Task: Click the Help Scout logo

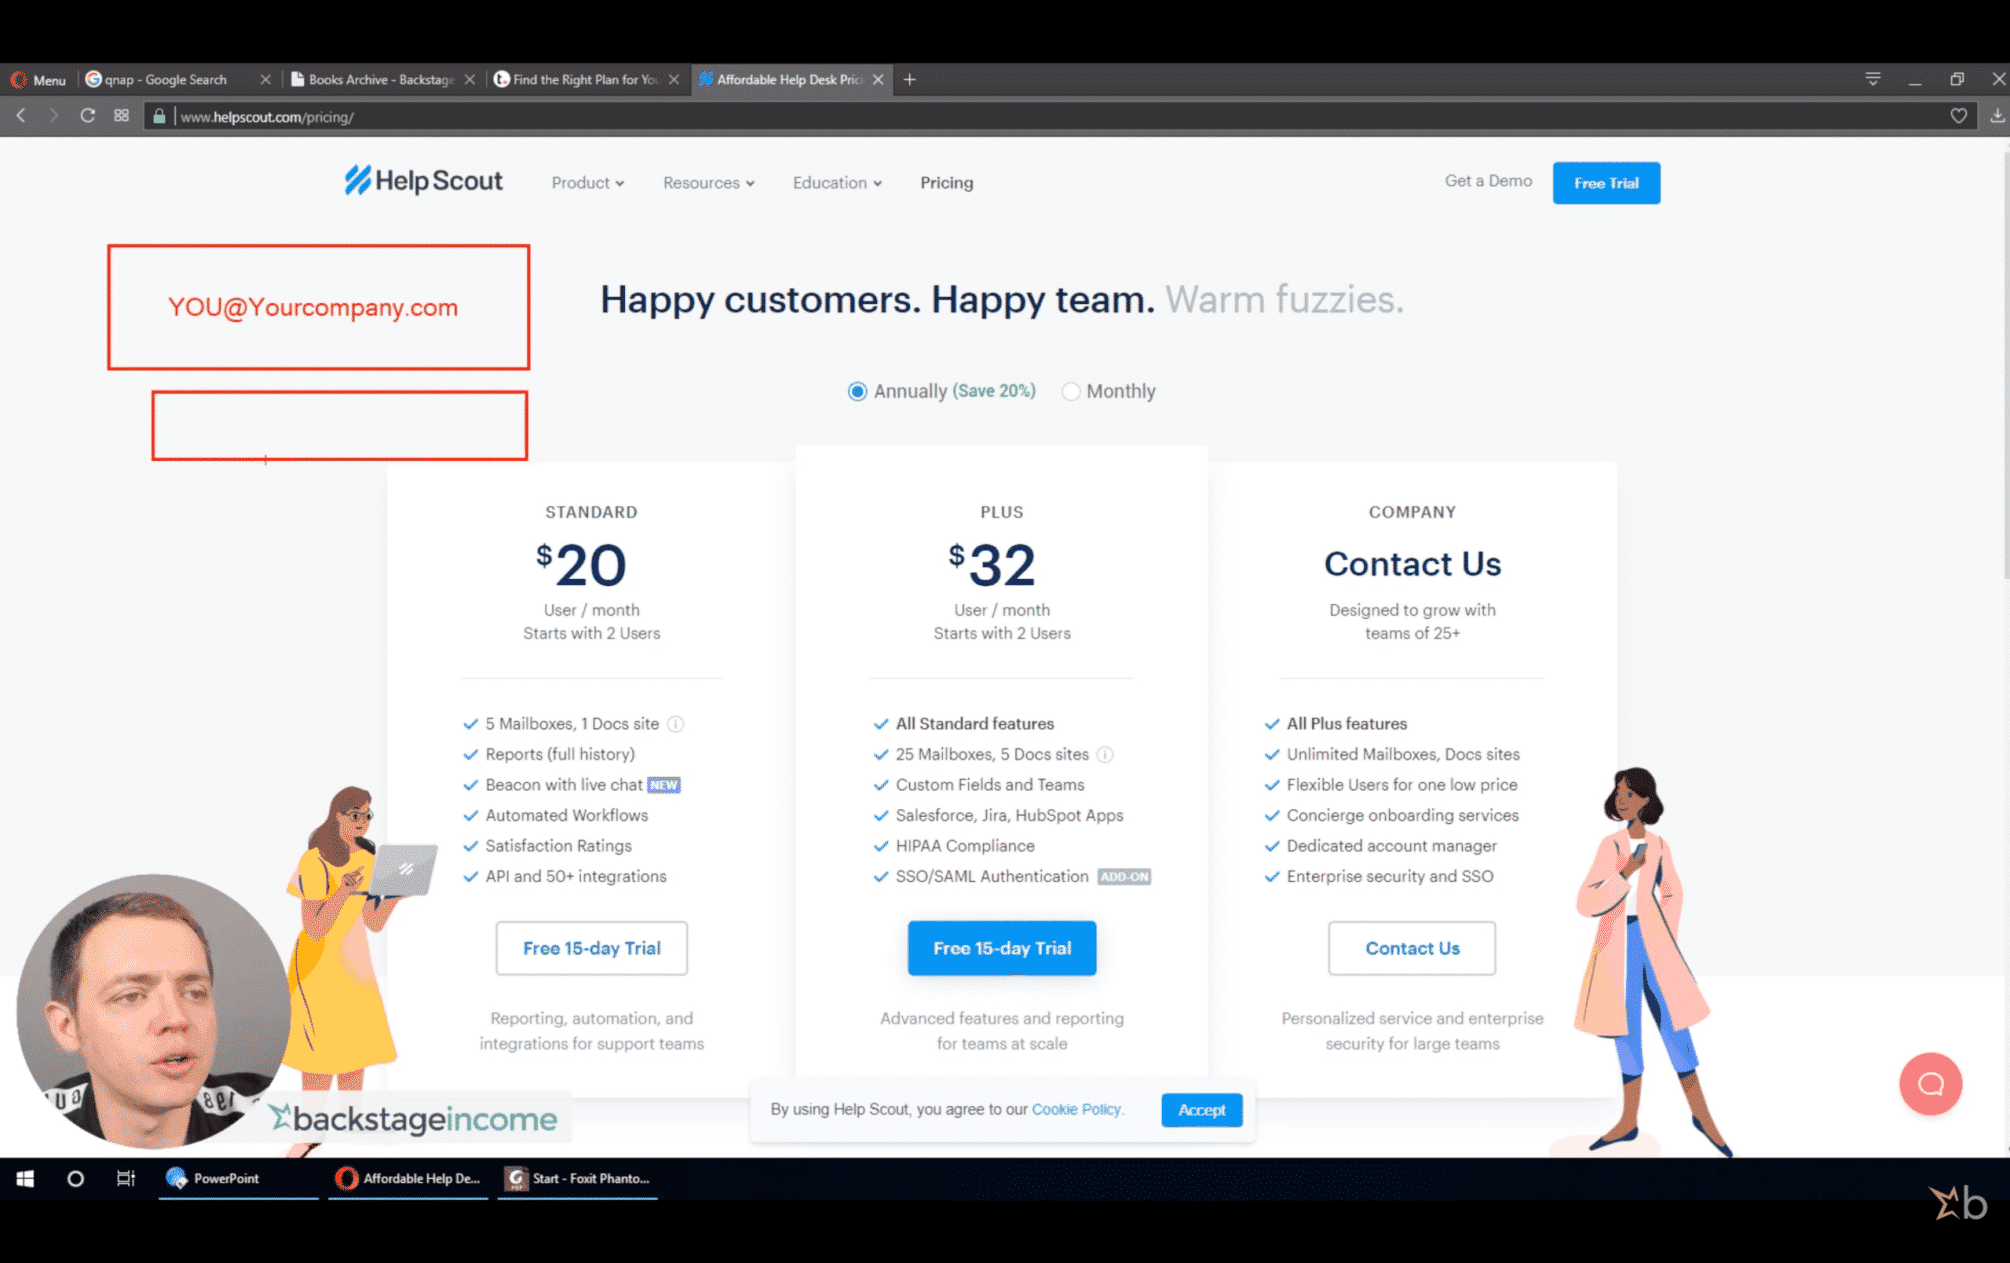Action: [x=423, y=181]
